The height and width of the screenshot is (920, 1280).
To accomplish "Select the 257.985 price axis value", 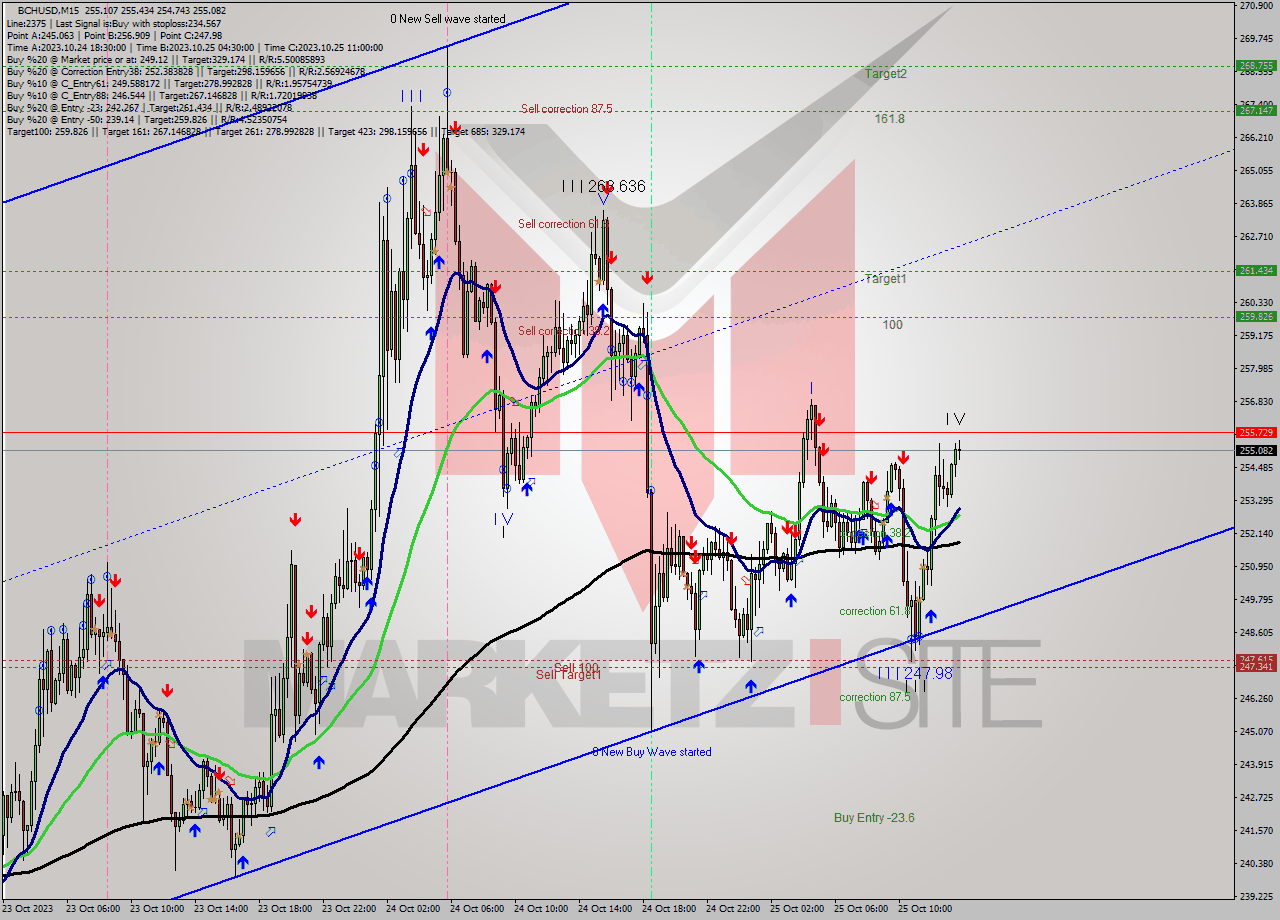I will point(1256,369).
